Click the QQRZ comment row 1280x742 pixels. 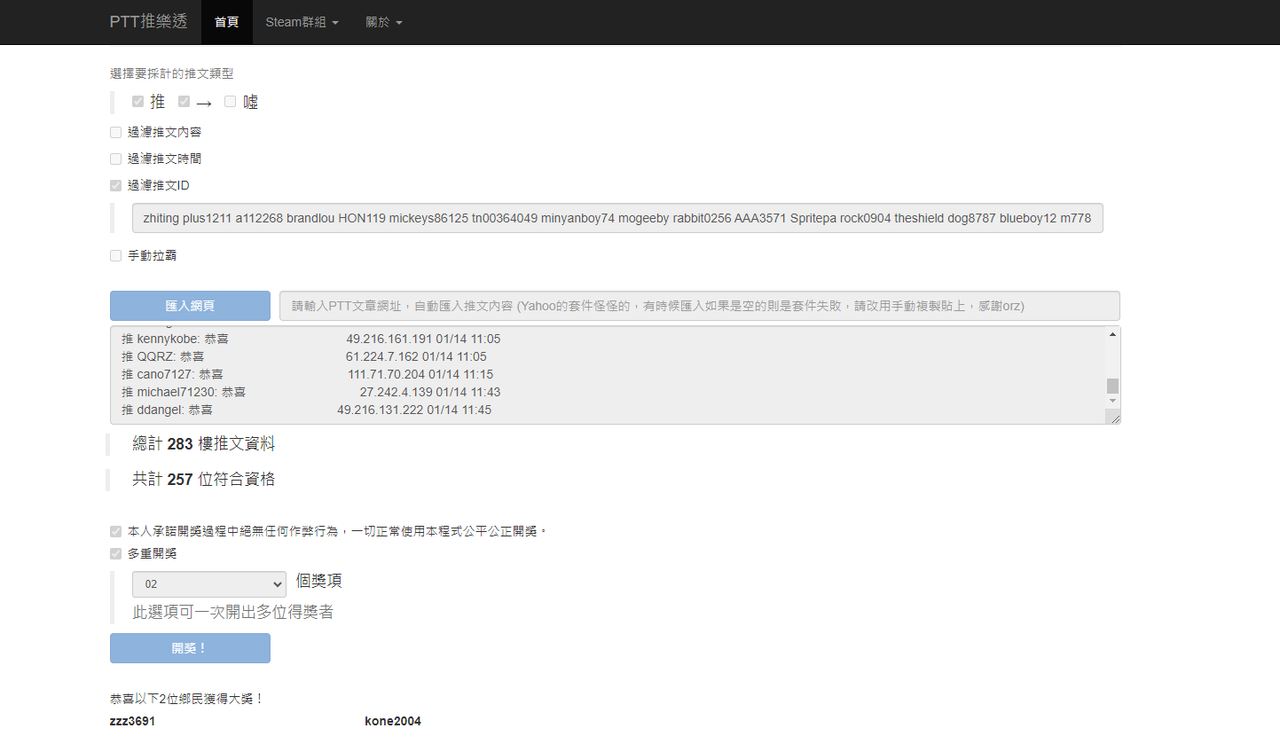[304, 357]
